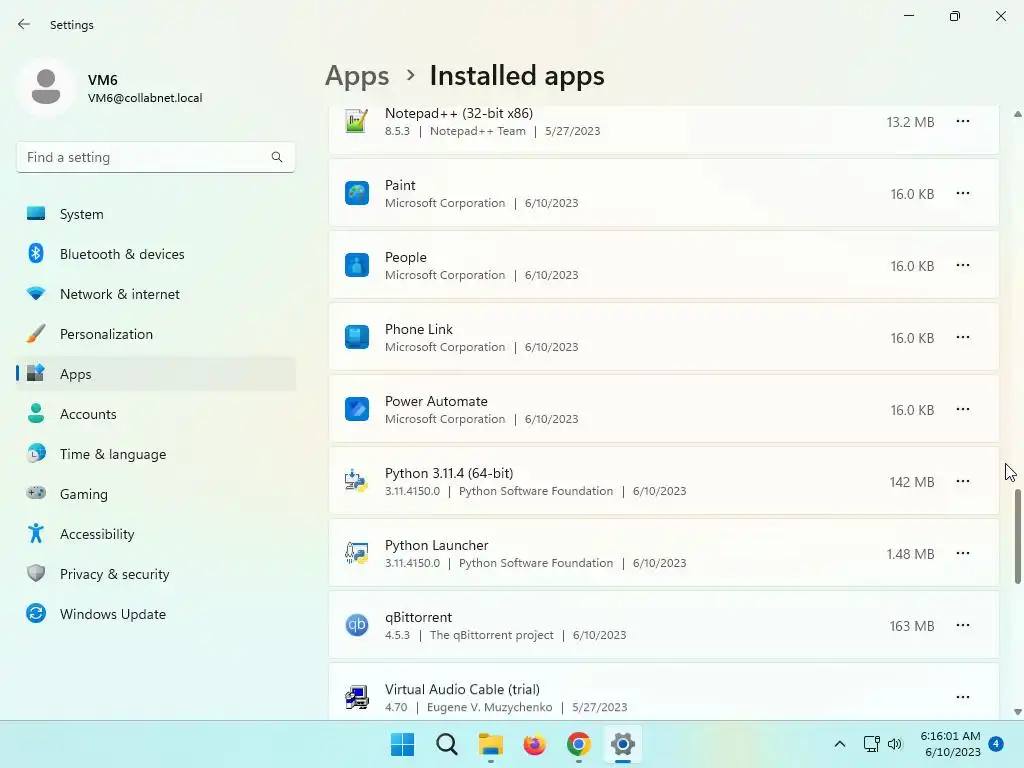Screen dimensions: 1024x768
Task: Click the Notepad++ size 13.2 MB
Action: (x=910, y=122)
